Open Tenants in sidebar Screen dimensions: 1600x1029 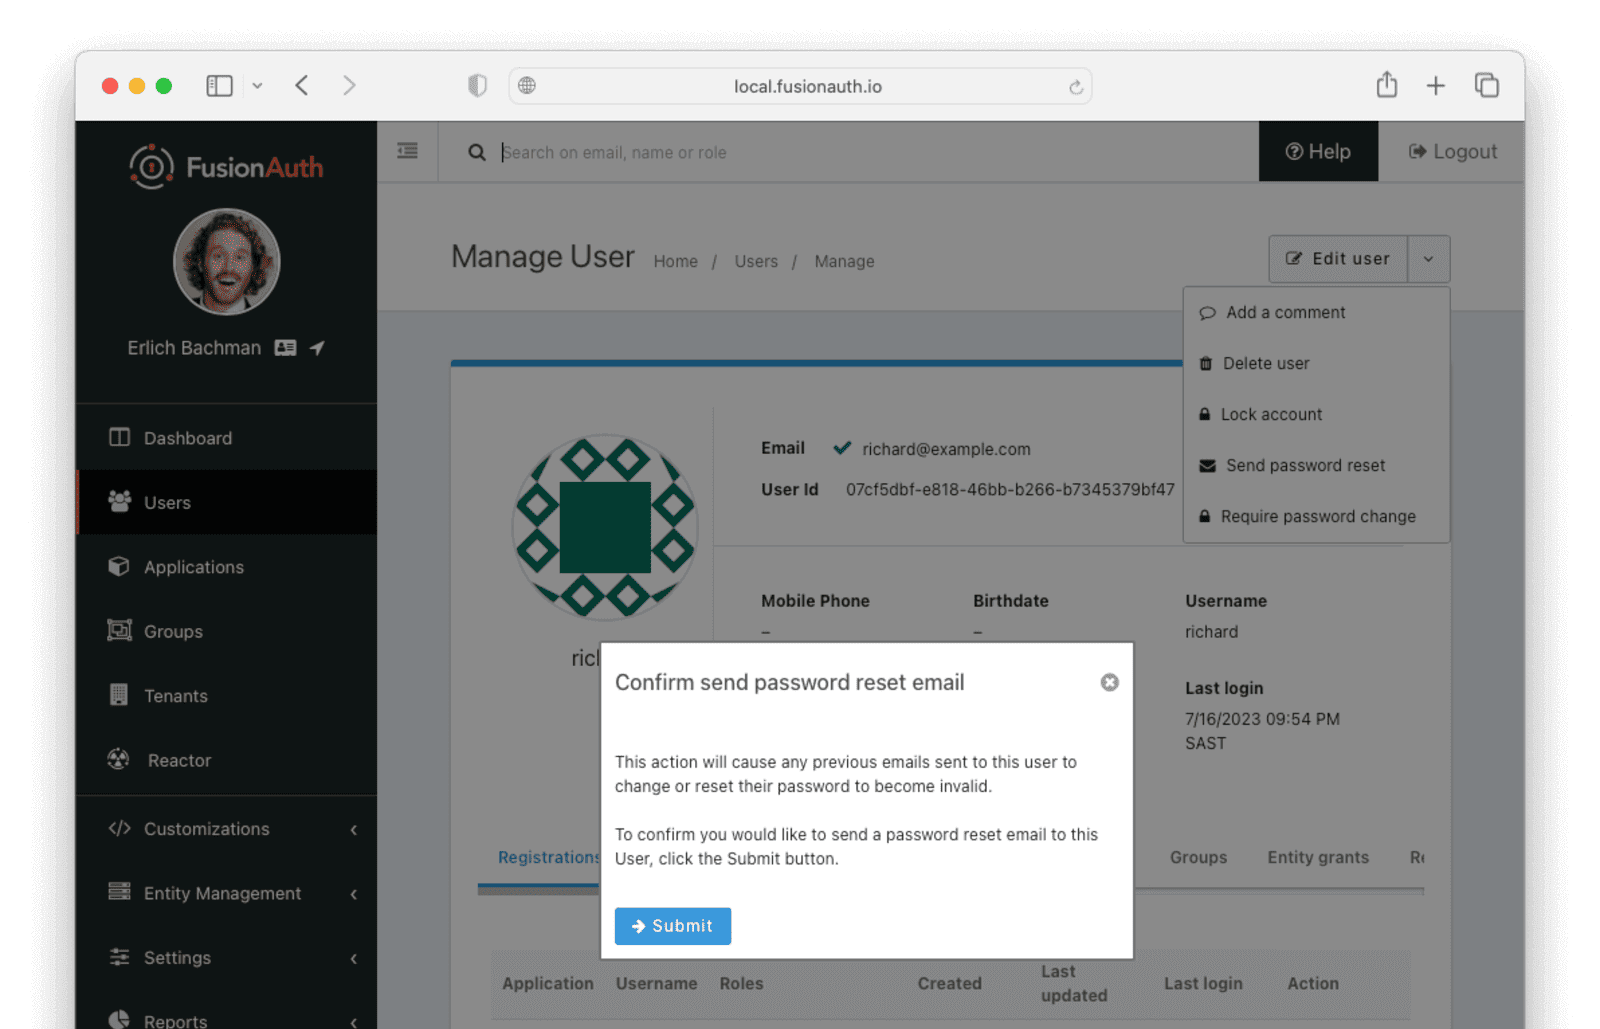pos(227,696)
